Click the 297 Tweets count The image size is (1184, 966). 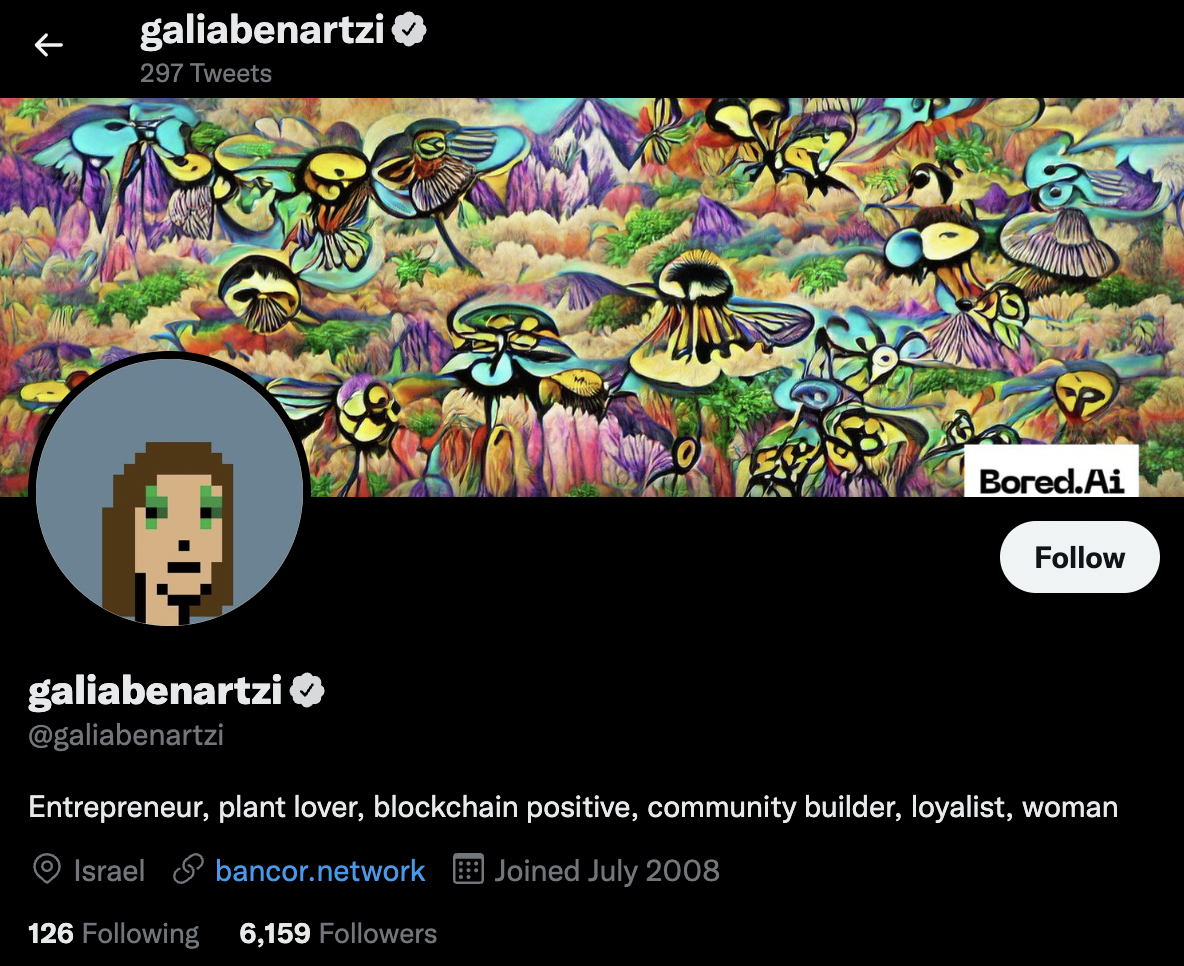pyautogui.click(x=205, y=73)
